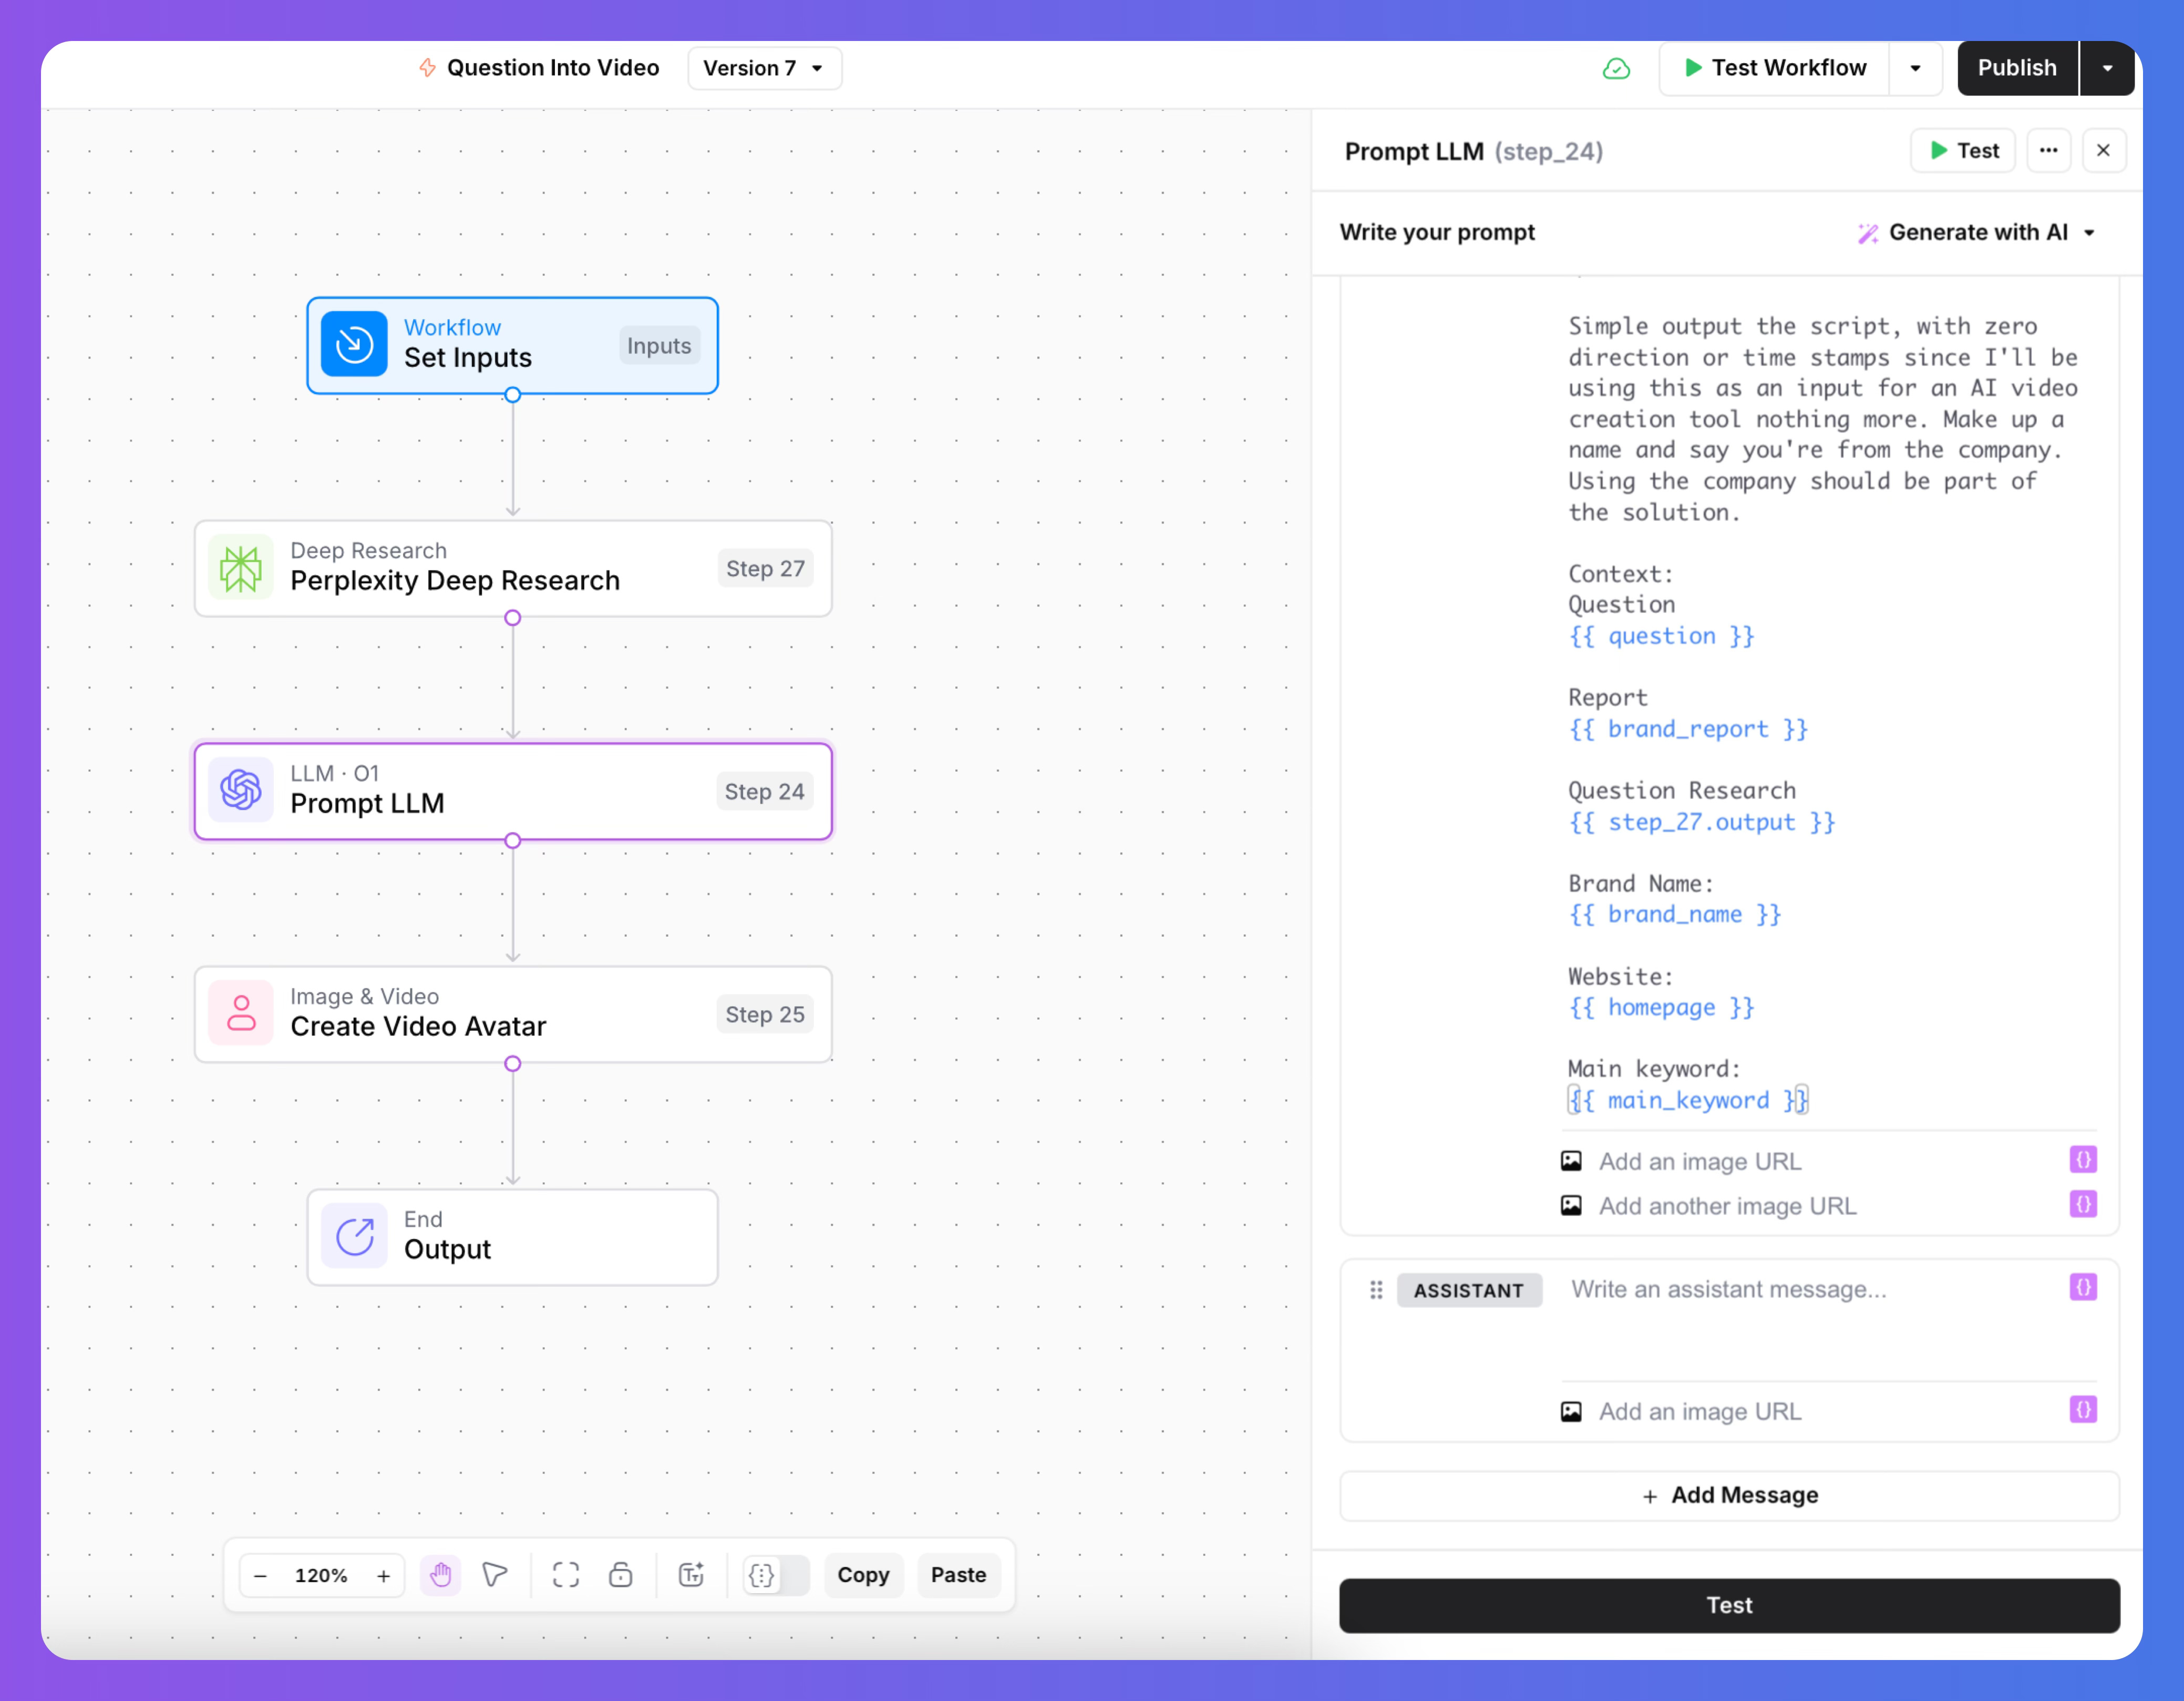Viewport: 2184px width, 1701px height.
Task: Select the Create Video Avatar step node
Action: coord(512,1013)
